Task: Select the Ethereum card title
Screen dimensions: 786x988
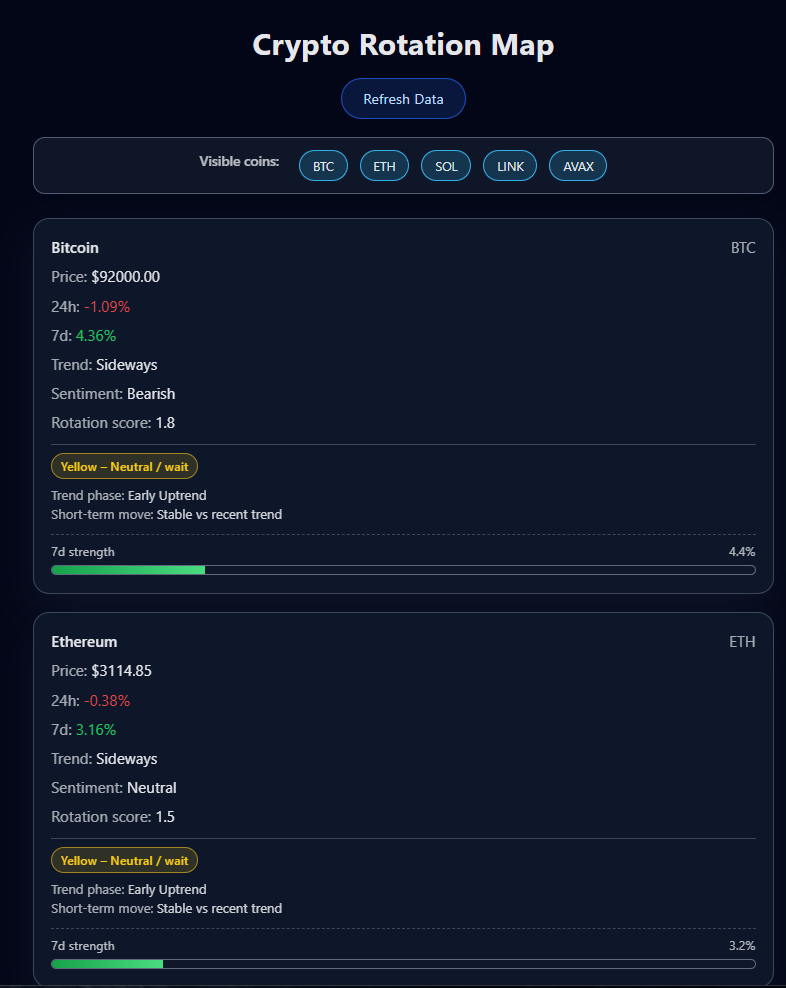Action: point(84,642)
